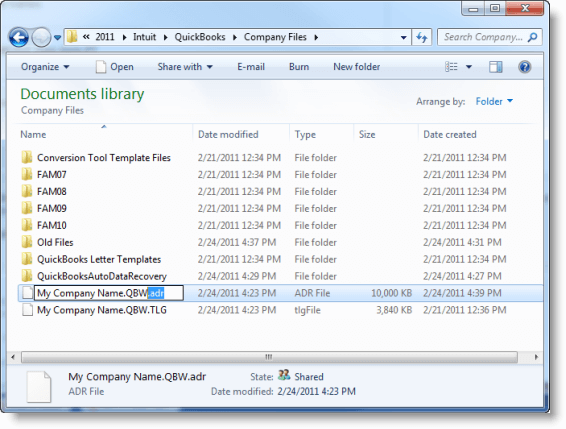Expand the view options arrow

[469, 67]
